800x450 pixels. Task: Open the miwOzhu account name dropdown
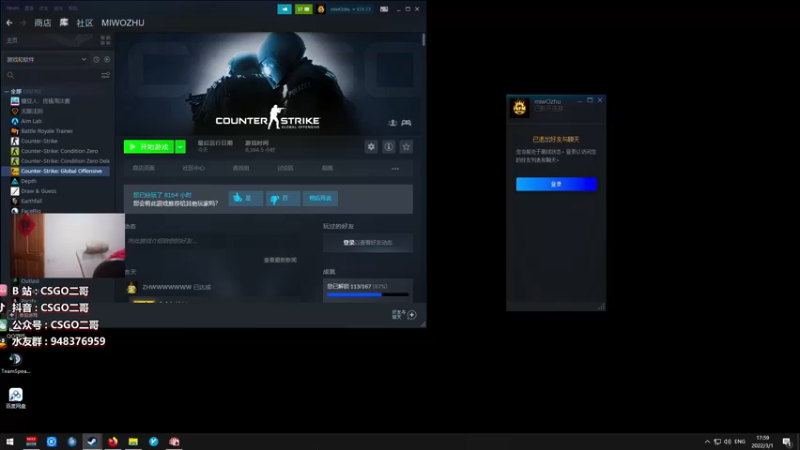[x=351, y=9]
